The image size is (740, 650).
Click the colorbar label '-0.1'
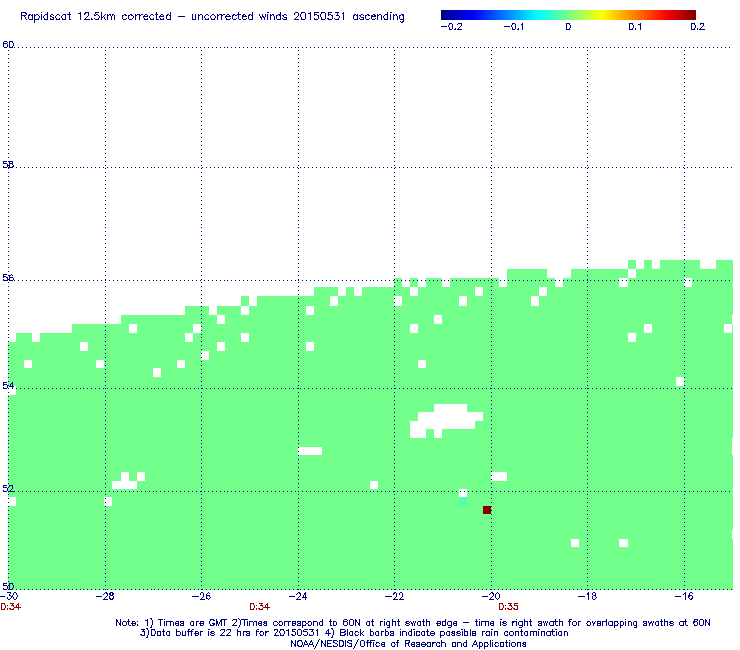(513, 27)
